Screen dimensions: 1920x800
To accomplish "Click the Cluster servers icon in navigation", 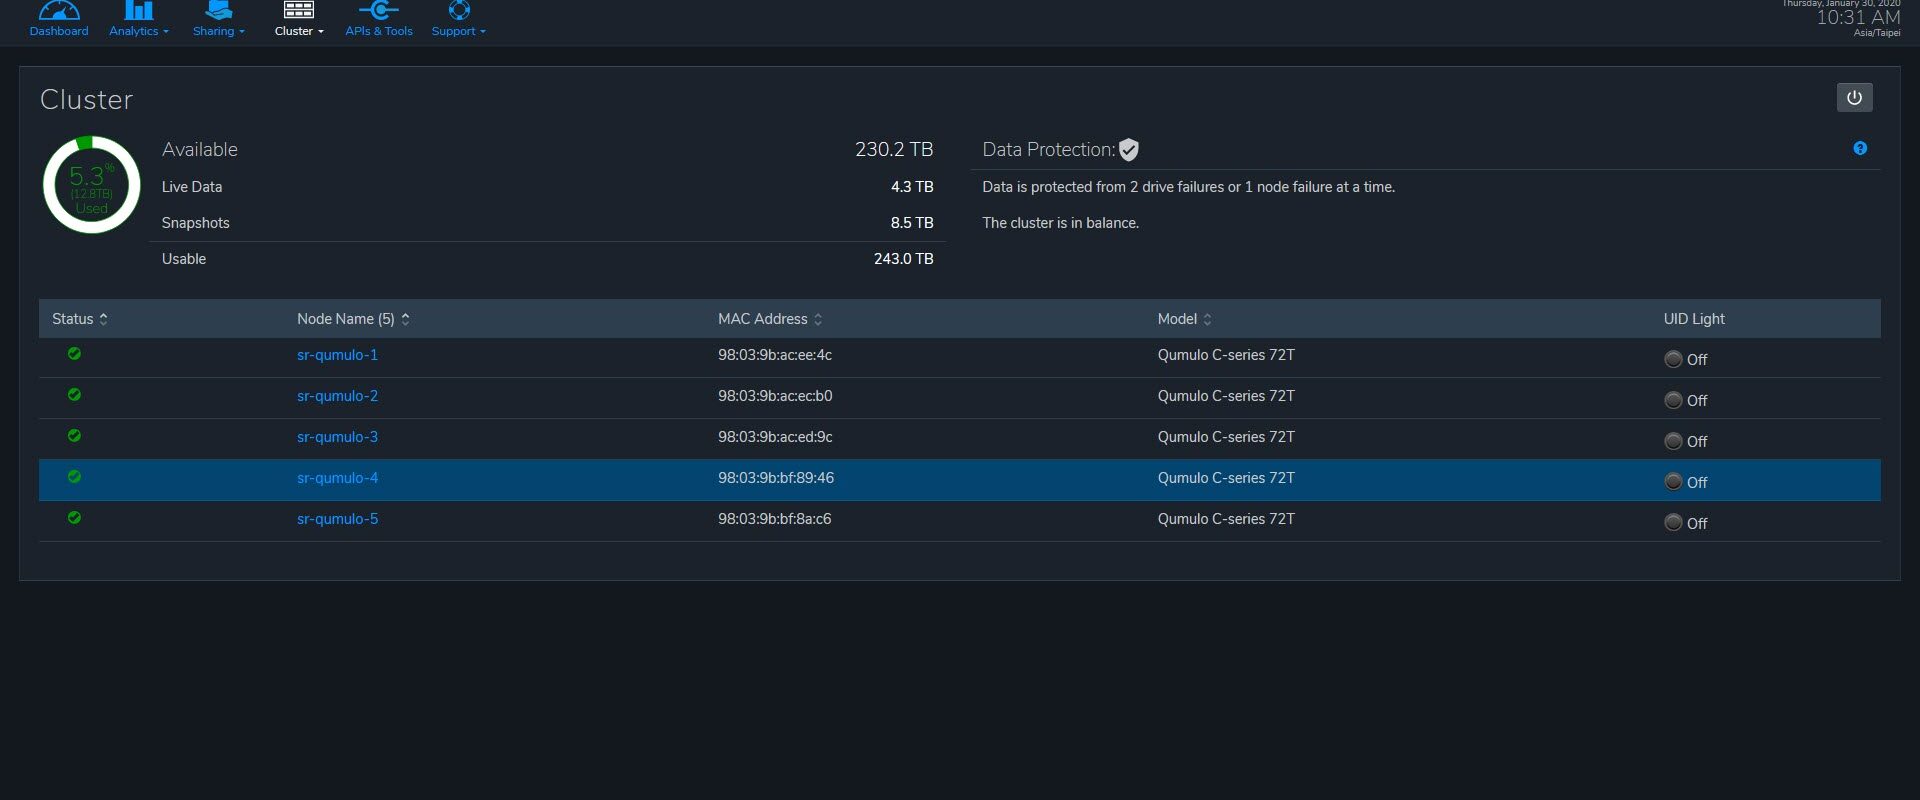I will [x=299, y=10].
